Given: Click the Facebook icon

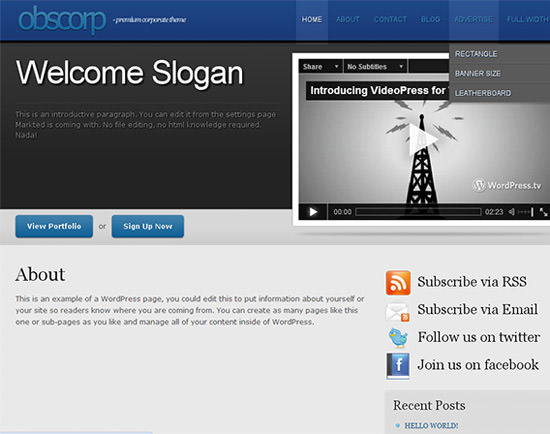Looking at the screenshot, I should pyautogui.click(x=398, y=366).
